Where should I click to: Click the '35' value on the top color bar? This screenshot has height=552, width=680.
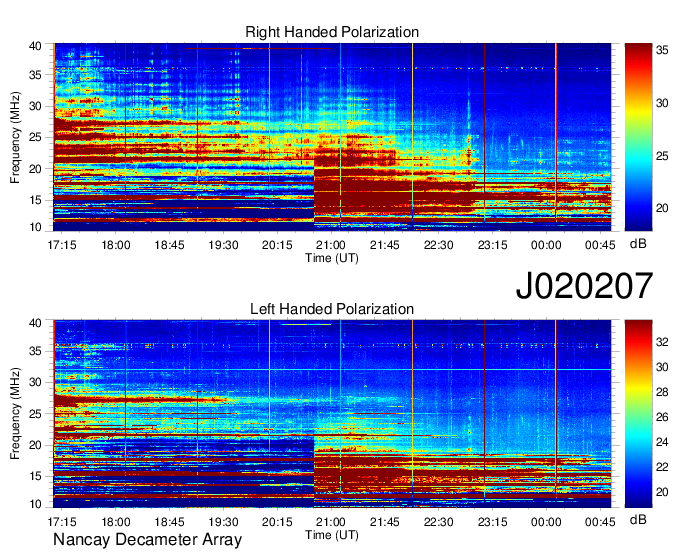point(662,50)
